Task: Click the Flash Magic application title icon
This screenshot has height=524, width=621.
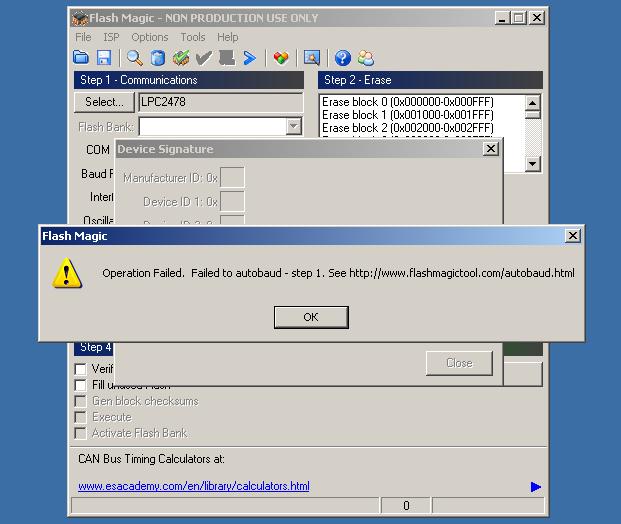Action: (x=80, y=18)
